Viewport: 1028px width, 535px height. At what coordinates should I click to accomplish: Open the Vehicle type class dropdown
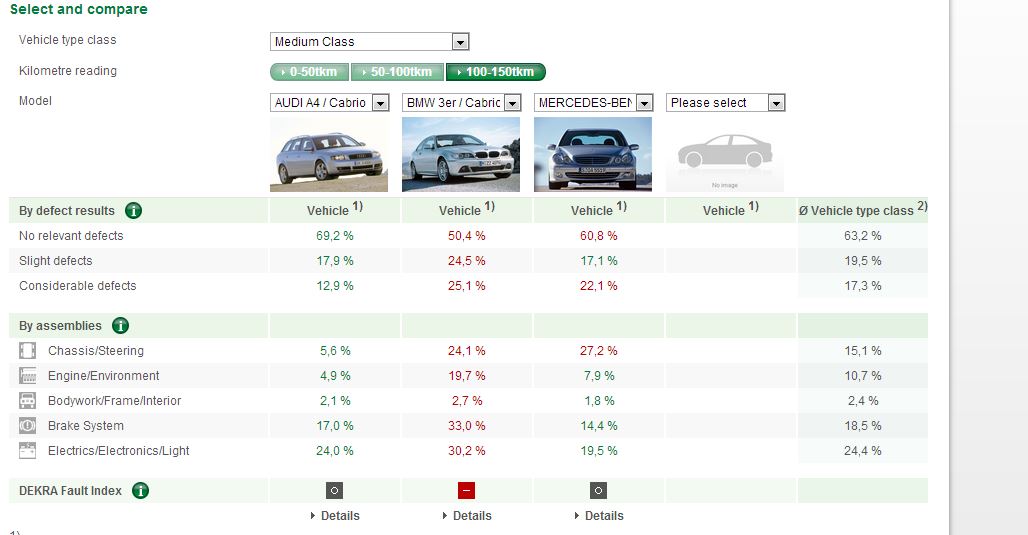click(370, 42)
